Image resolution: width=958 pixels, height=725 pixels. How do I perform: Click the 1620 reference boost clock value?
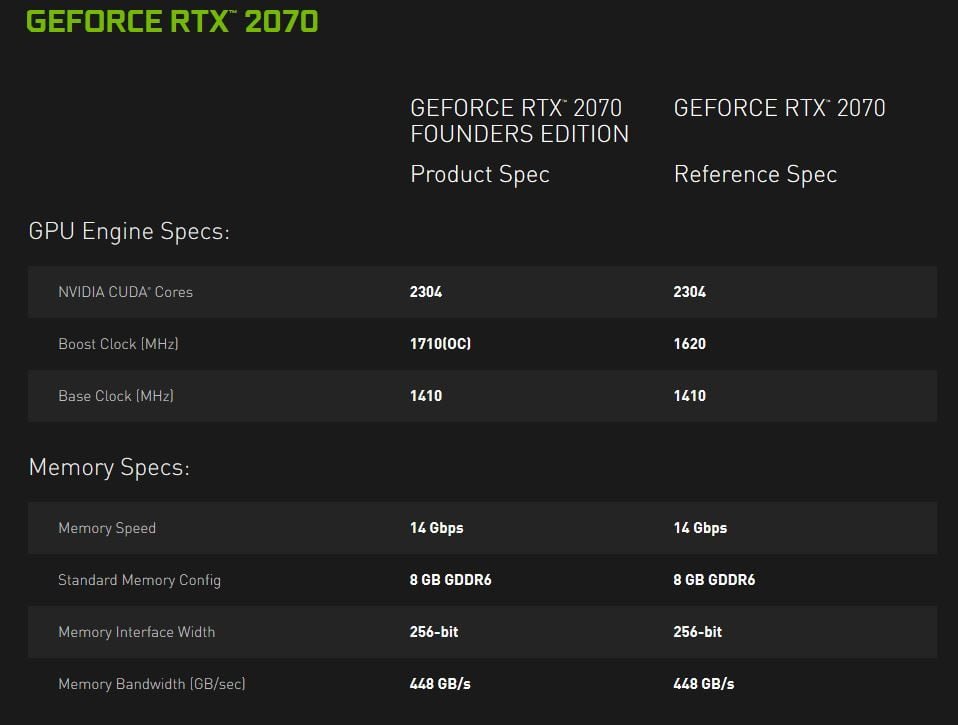tap(690, 344)
